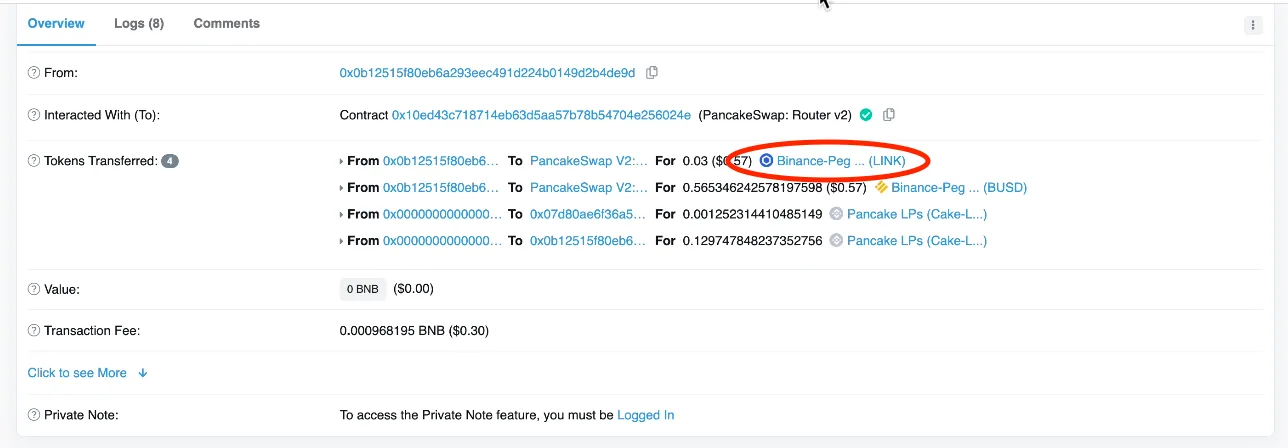Screen dimensions: 1288x448
Task: Open Binance-Peg (BUSD) token link
Action: (959, 188)
